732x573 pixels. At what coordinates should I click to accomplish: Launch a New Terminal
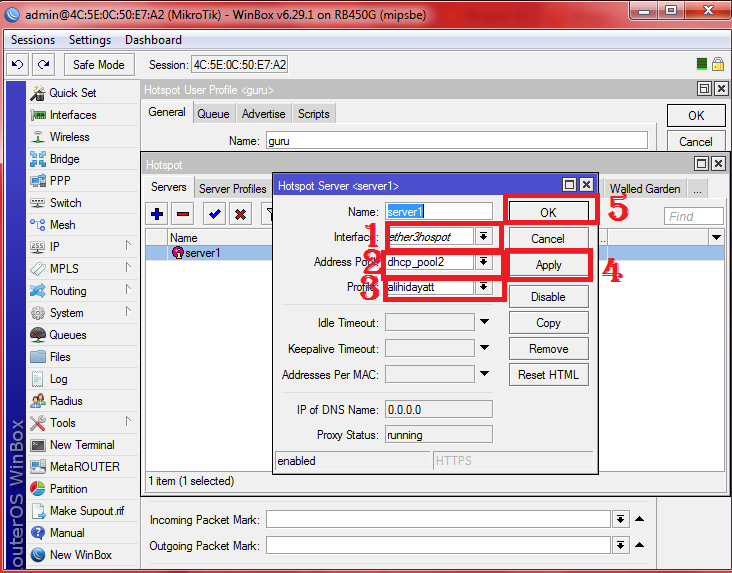pyautogui.click(x=83, y=445)
